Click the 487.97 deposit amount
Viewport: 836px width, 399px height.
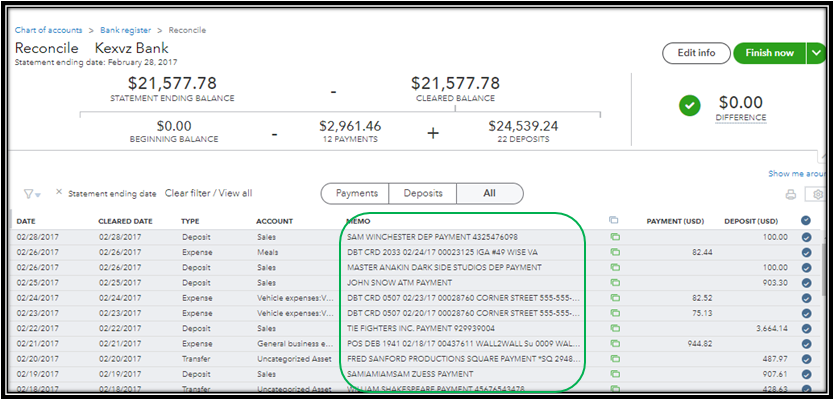point(775,359)
